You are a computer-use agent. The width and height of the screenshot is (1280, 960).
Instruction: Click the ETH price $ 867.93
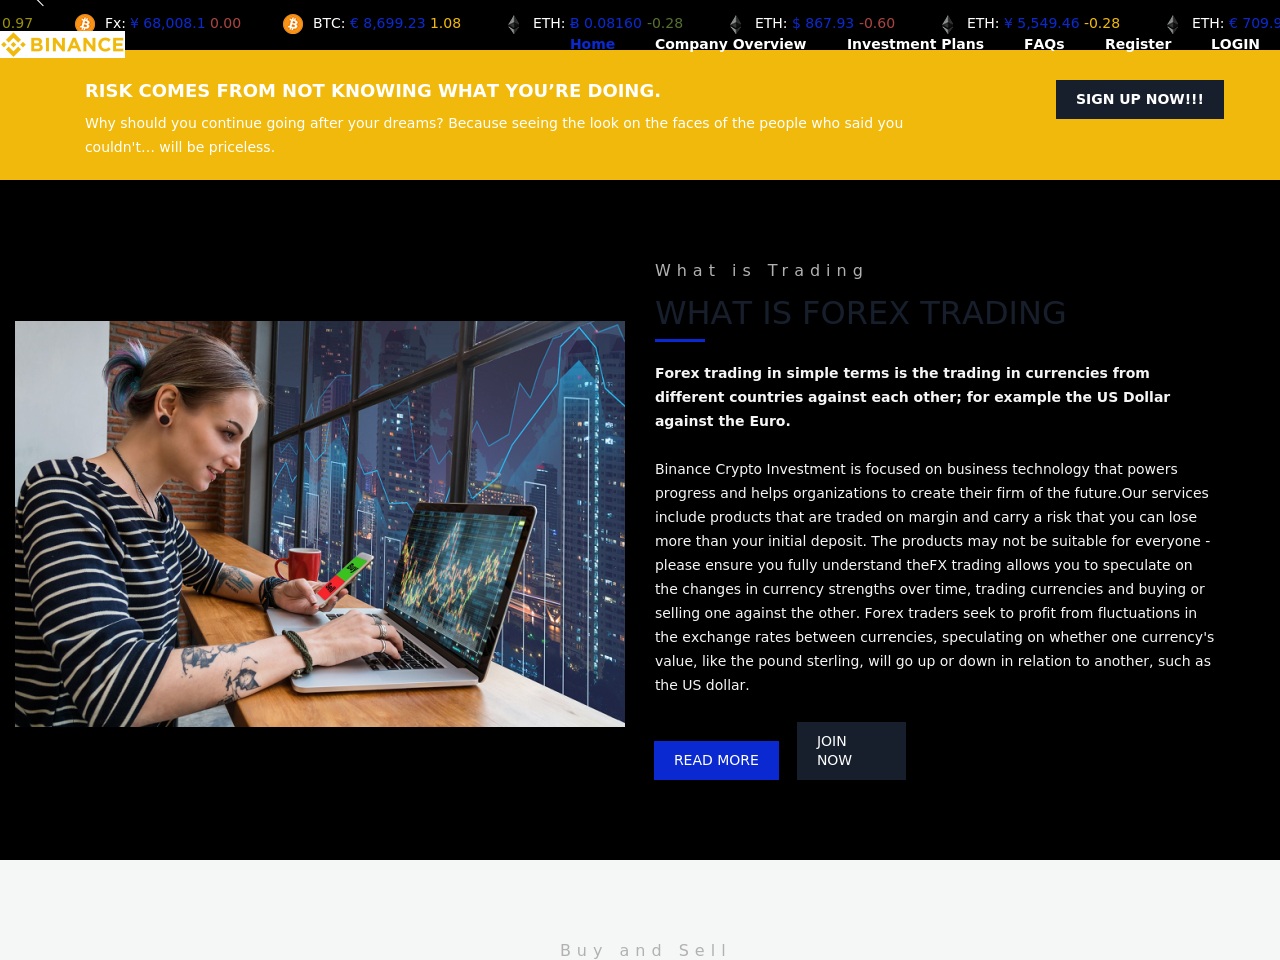pos(824,23)
